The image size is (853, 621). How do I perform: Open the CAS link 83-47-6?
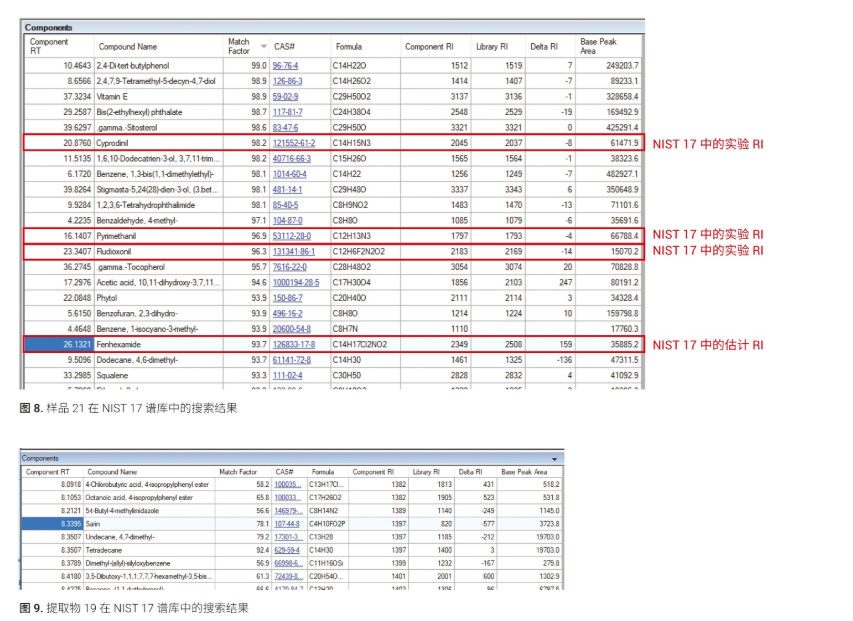[x=285, y=128]
